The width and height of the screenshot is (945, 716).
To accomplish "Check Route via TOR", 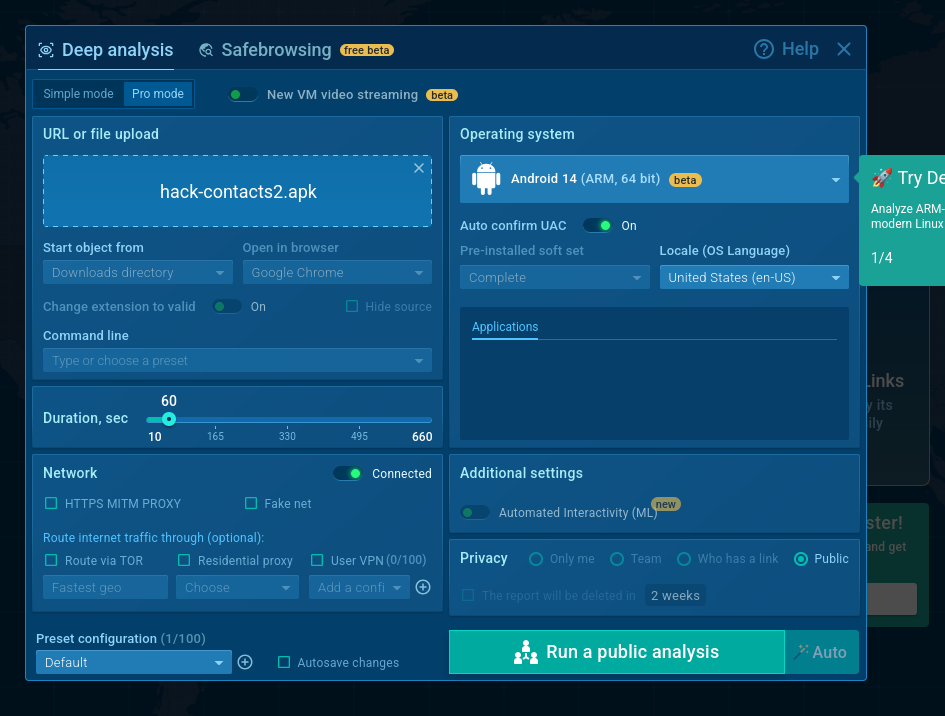I will point(51,561).
